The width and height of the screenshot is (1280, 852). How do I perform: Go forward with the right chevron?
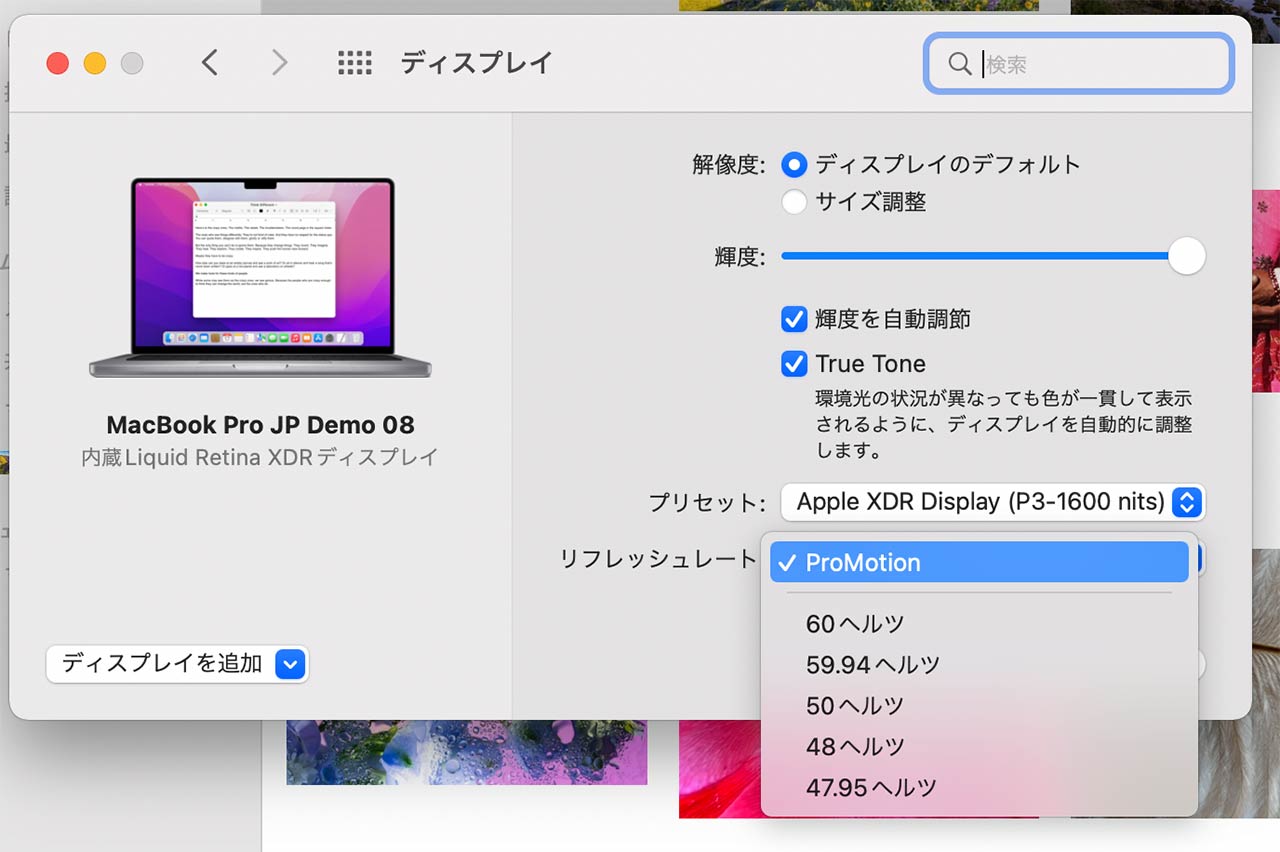279,64
